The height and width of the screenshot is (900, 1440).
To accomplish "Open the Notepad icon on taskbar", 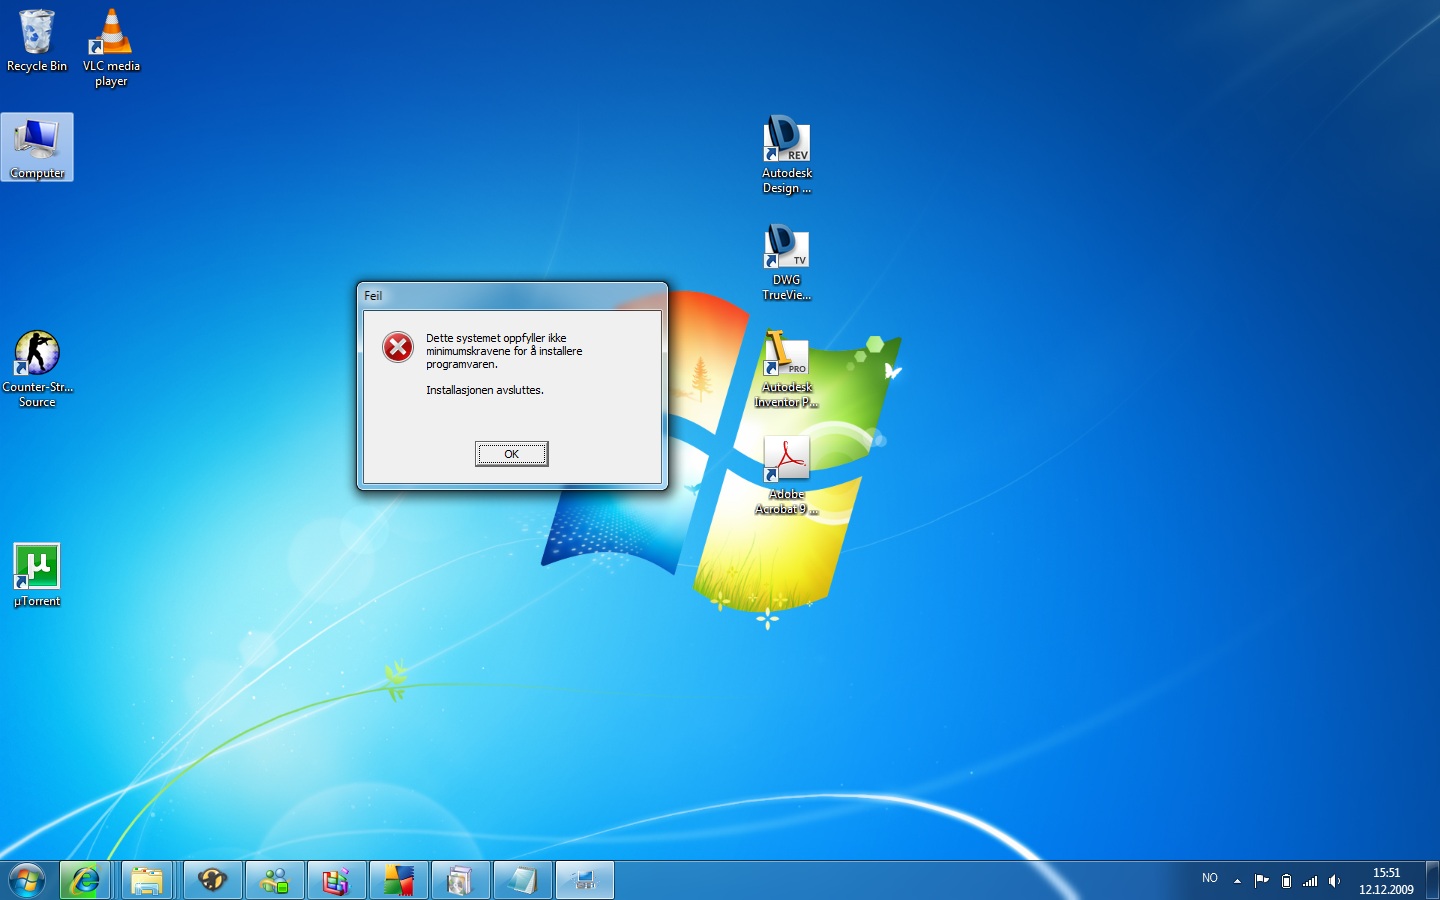I will point(523,881).
